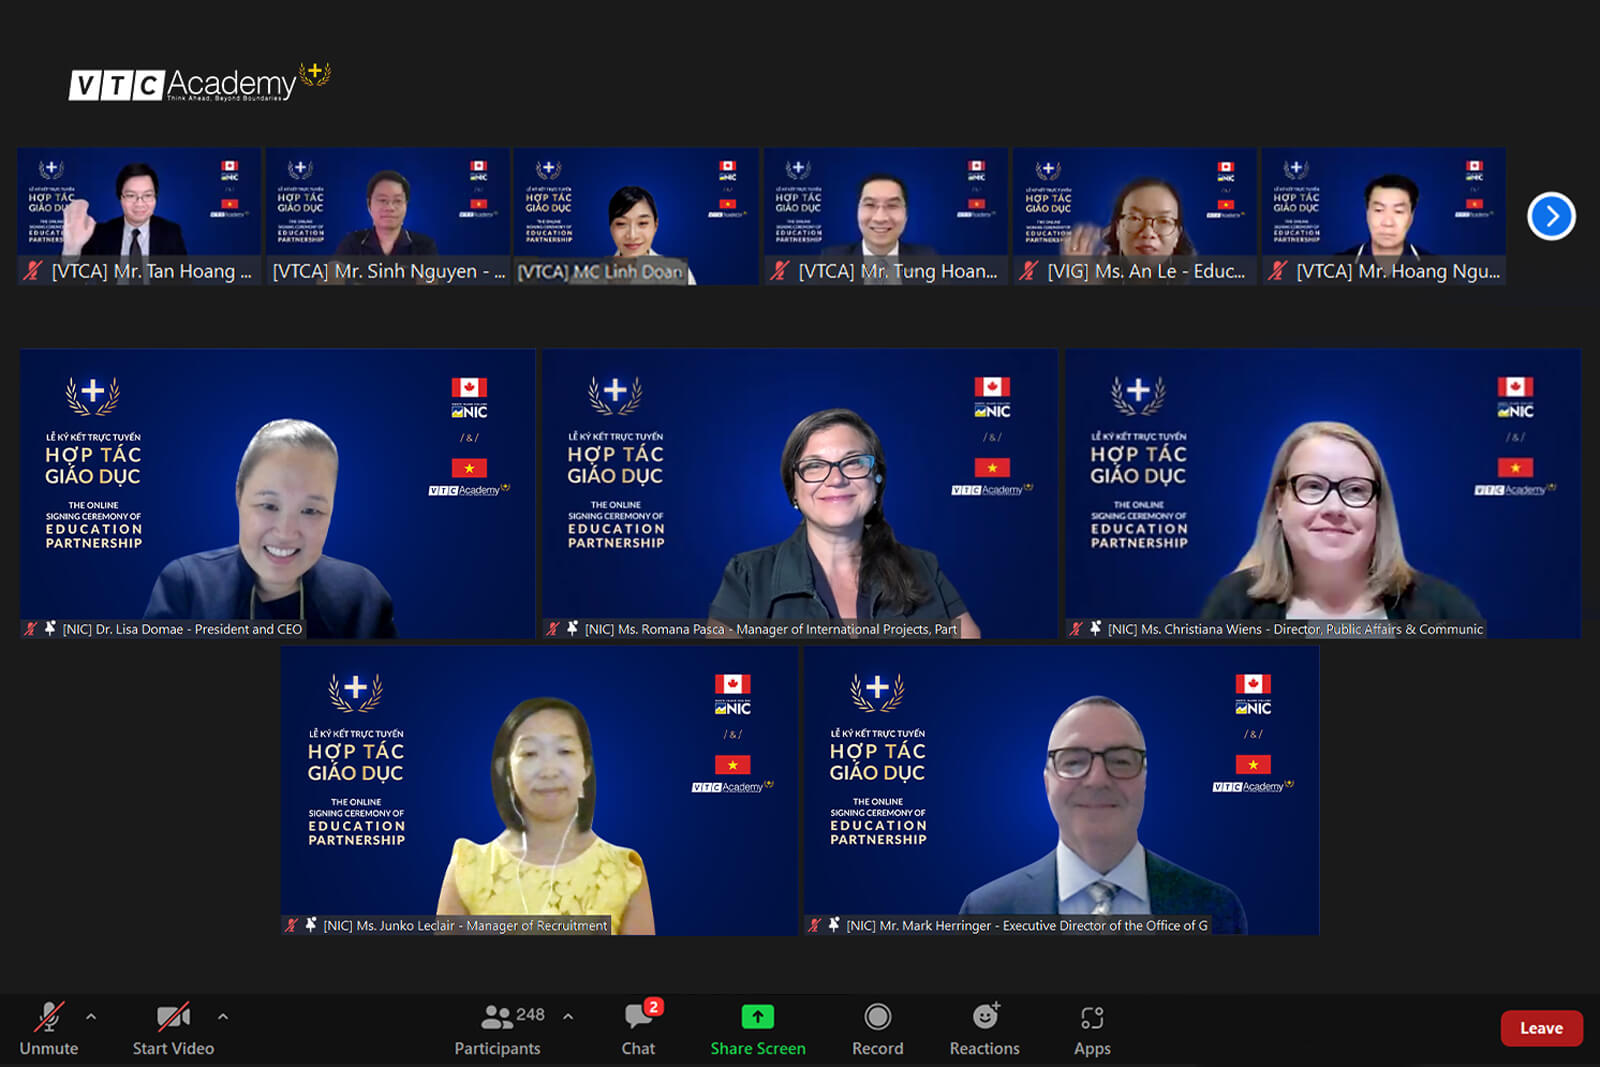Open Chat with 2 unread messages

(x=638, y=1028)
